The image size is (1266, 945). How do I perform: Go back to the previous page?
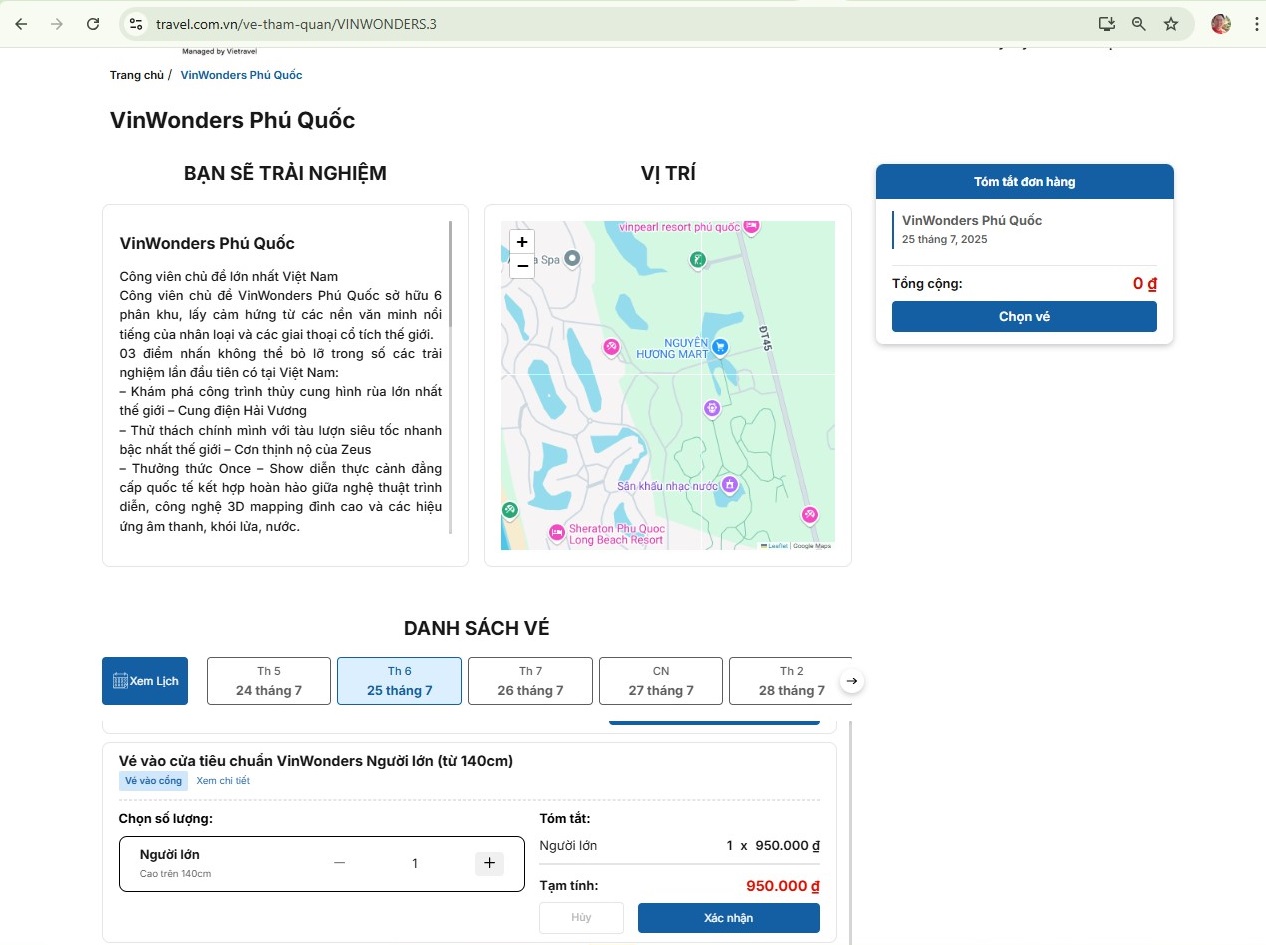pyautogui.click(x=21, y=24)
